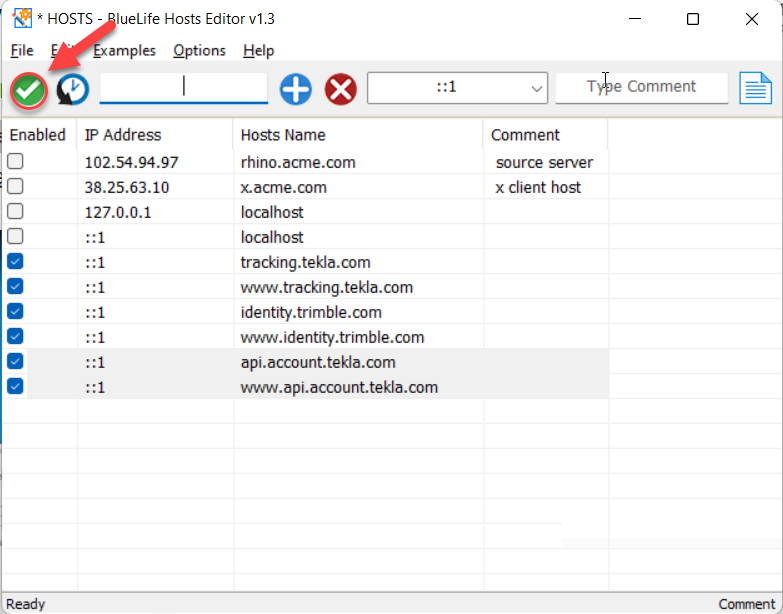The height and width of the screenshot is (614, 783).
Task: Click the blue plus Add icon
Action: point(295,90)
